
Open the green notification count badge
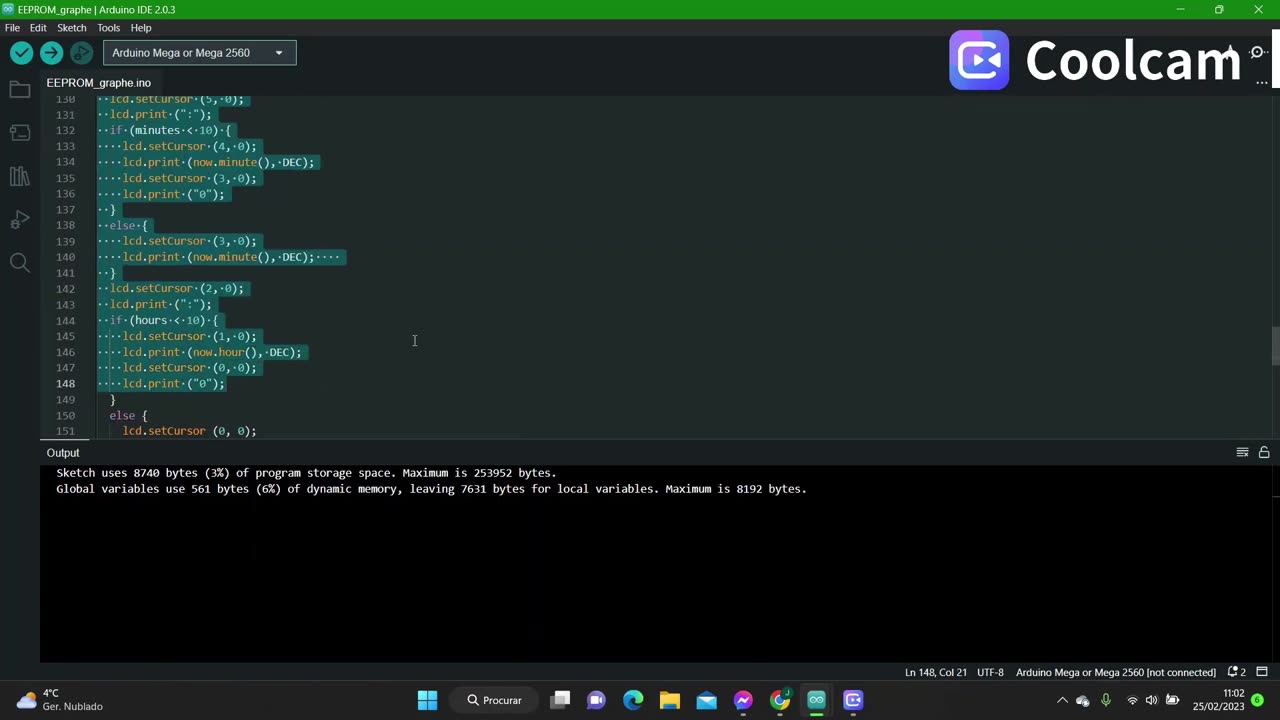tap(1257, 700)
